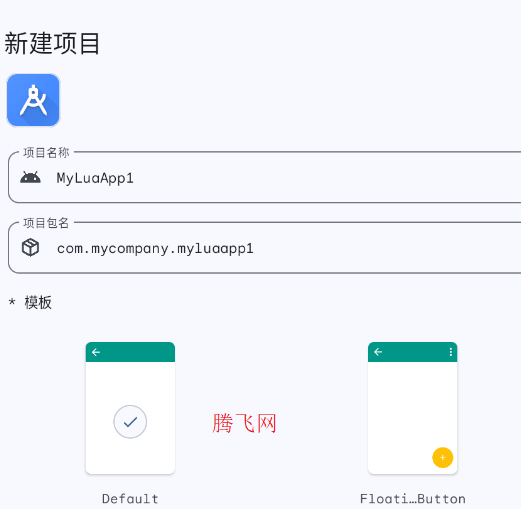This screenshot has width=521, height=509.
Task: Click back arrow in Default template preview
Action: coord(96,352)
